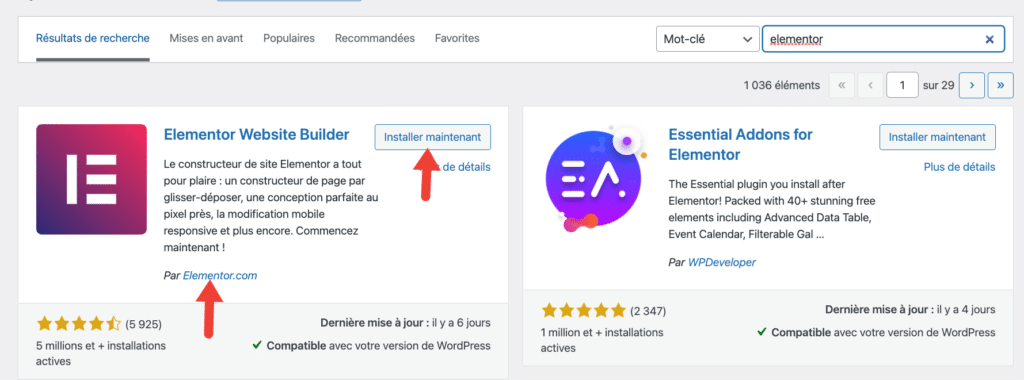This screenshot has height=380, width=1024.
Task: Clear the search field with X icon
Action: [989, 39]
